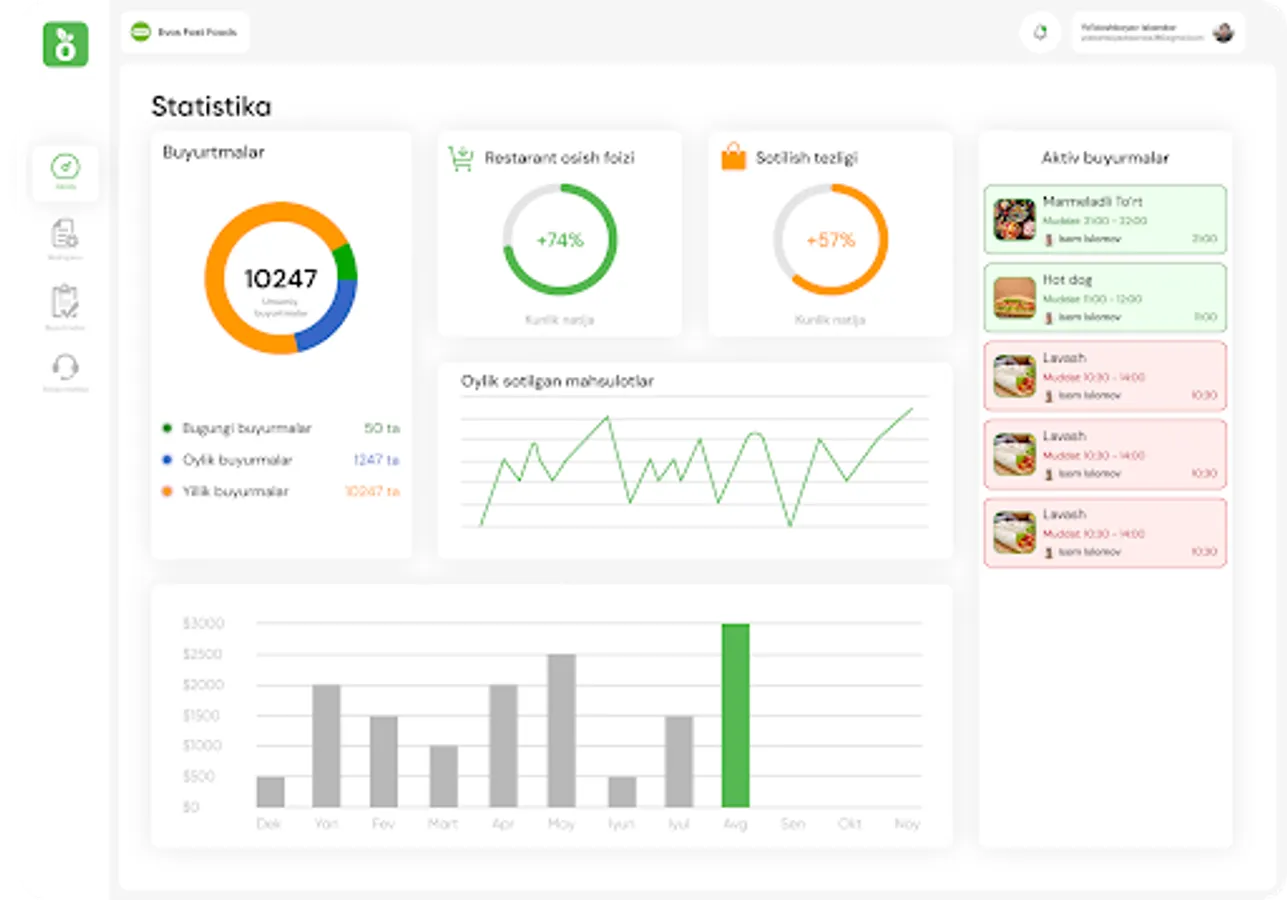Open the document settings sidebar icon
The height and width of the screenshot is (900, 1287).
pyautogui.click(x=65, y=234)
